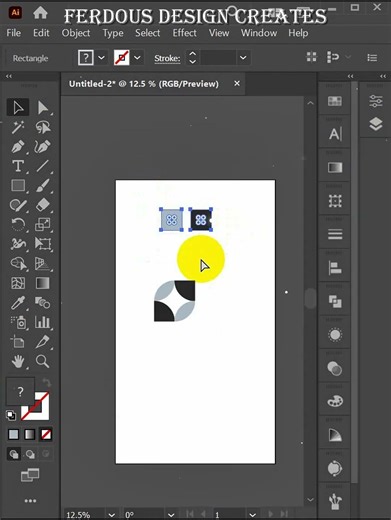This screenshot has height=520, width=391.
Task: Open rotate view 0° dropdown
Action: point(171,515)
